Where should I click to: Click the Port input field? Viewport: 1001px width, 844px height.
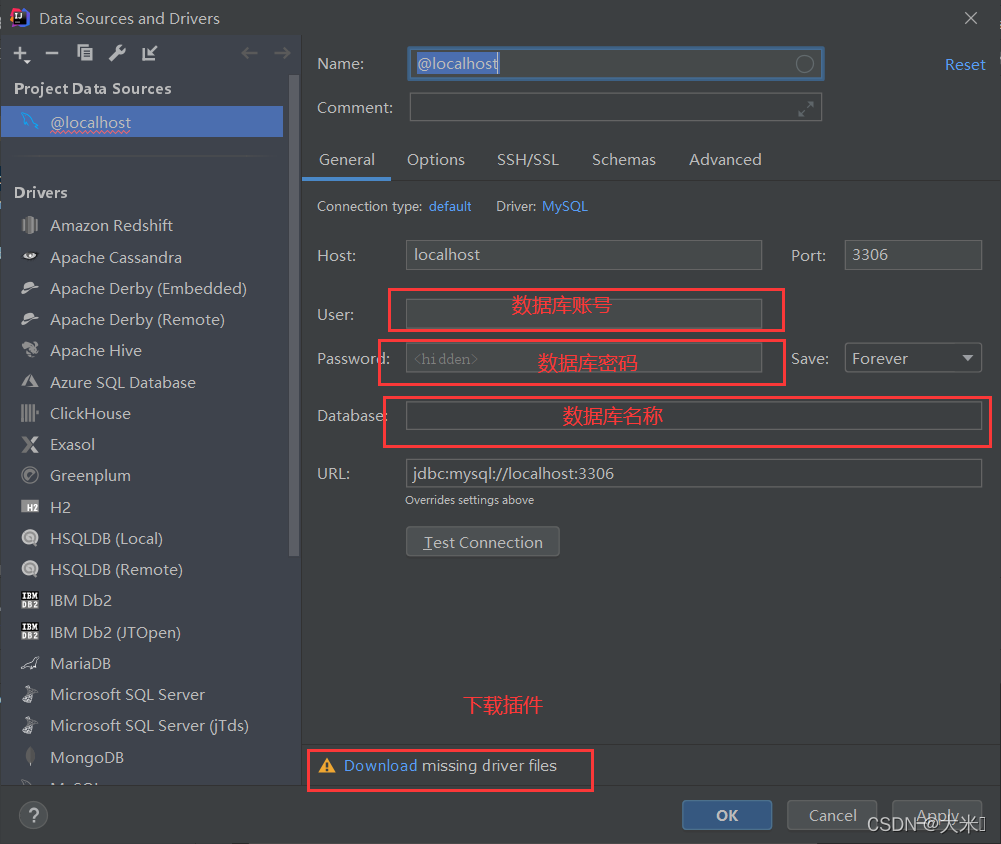(913, 255)
